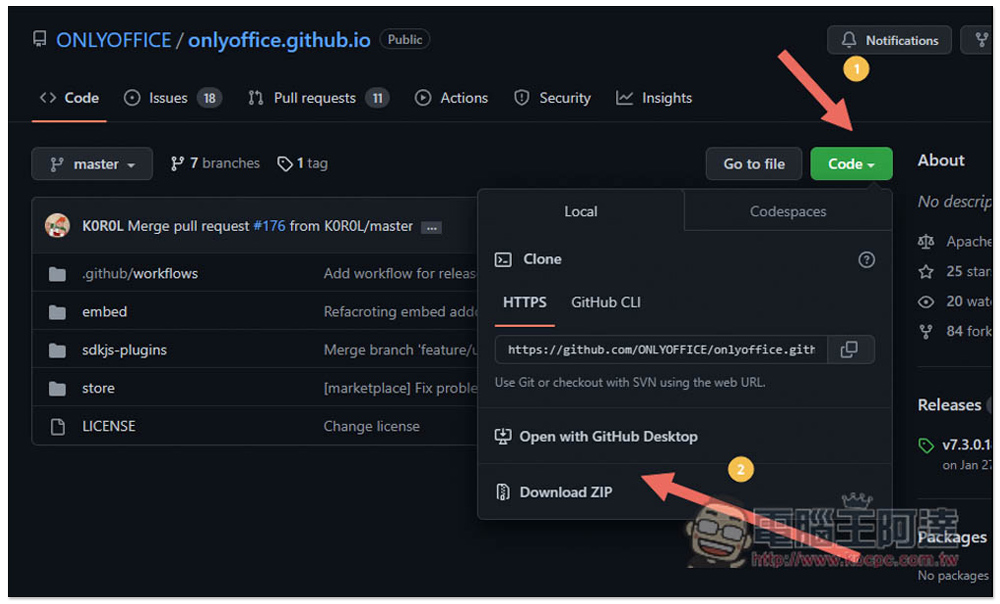The height and width of the screenshot is (604, 1000).
Task: Select the GitHub CLI clone option
Action: 606,302
